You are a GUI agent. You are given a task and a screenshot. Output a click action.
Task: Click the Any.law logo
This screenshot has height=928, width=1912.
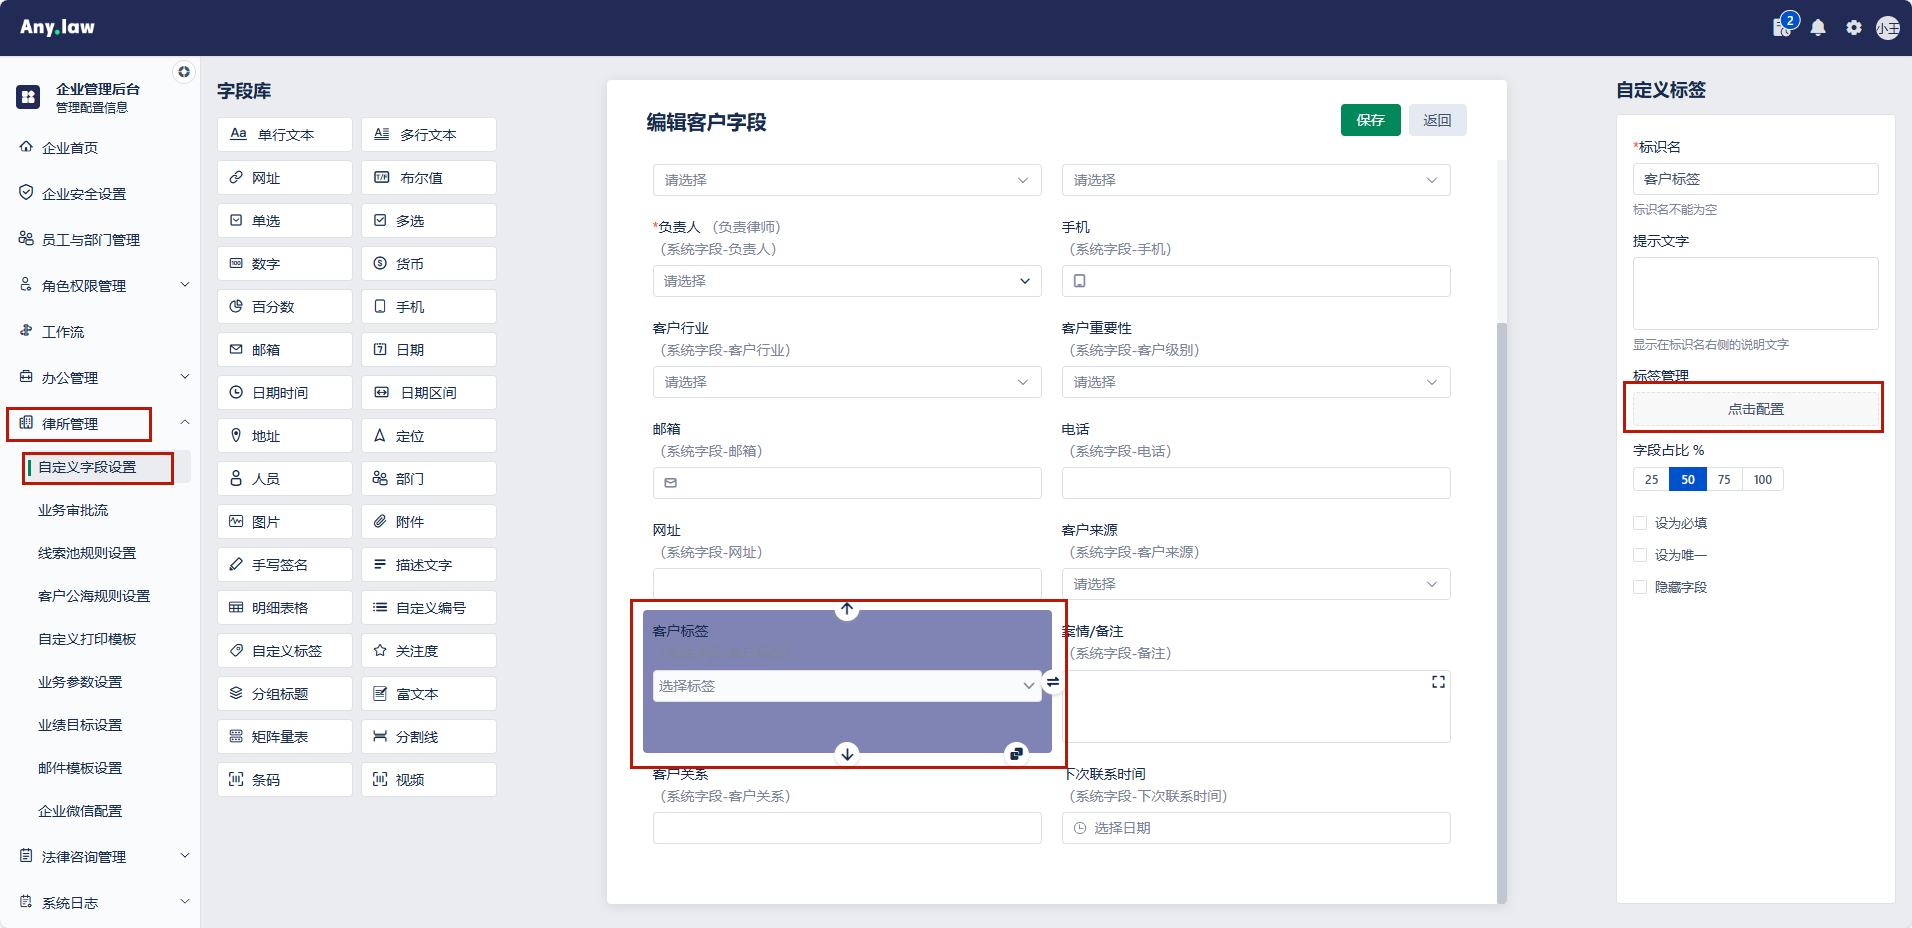click(x=57, y=27)
